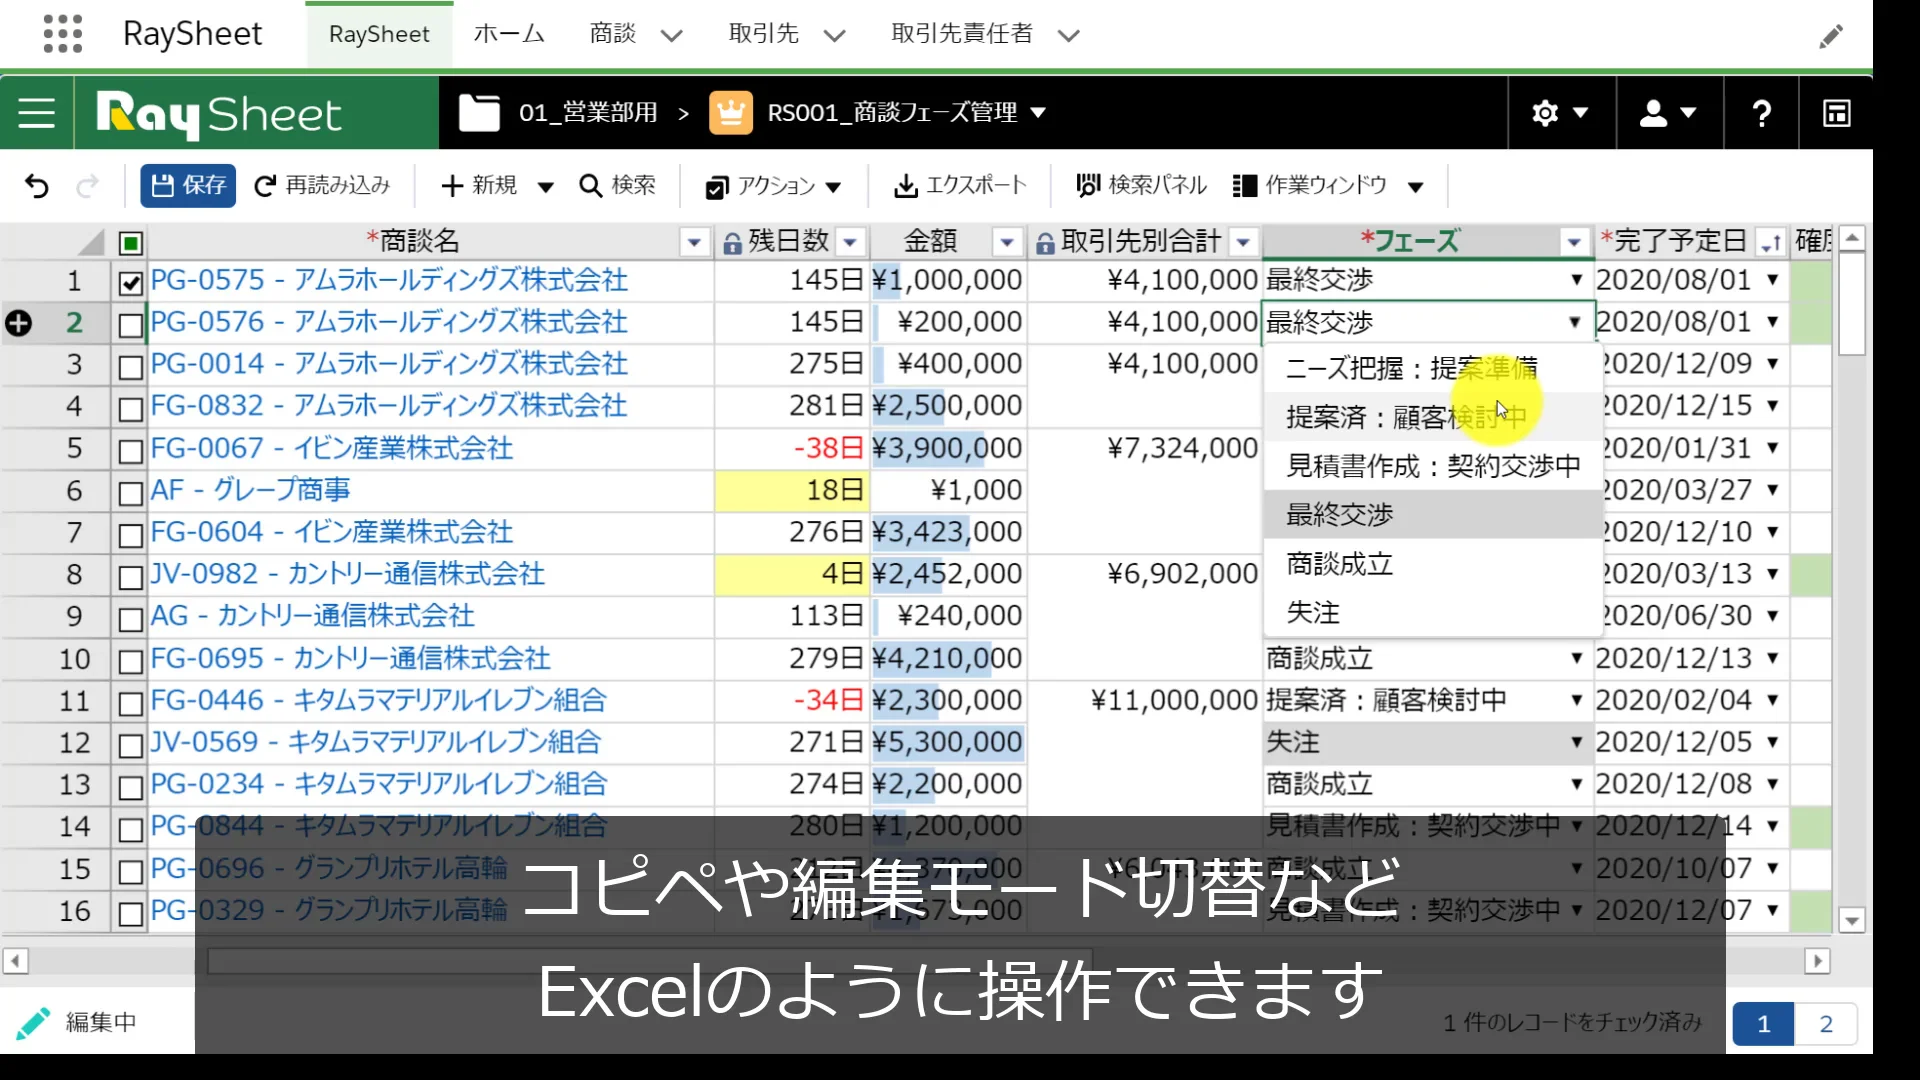Toggle the select-all header checkbox
The width and height of the screenshot is (1920, 1080).
click(131, 243)
